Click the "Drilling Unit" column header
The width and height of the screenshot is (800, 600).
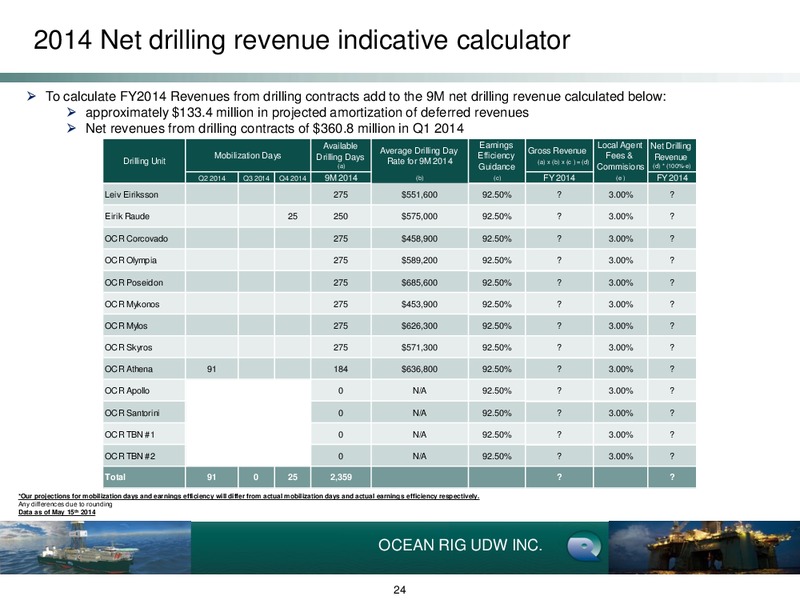(144, 161)
